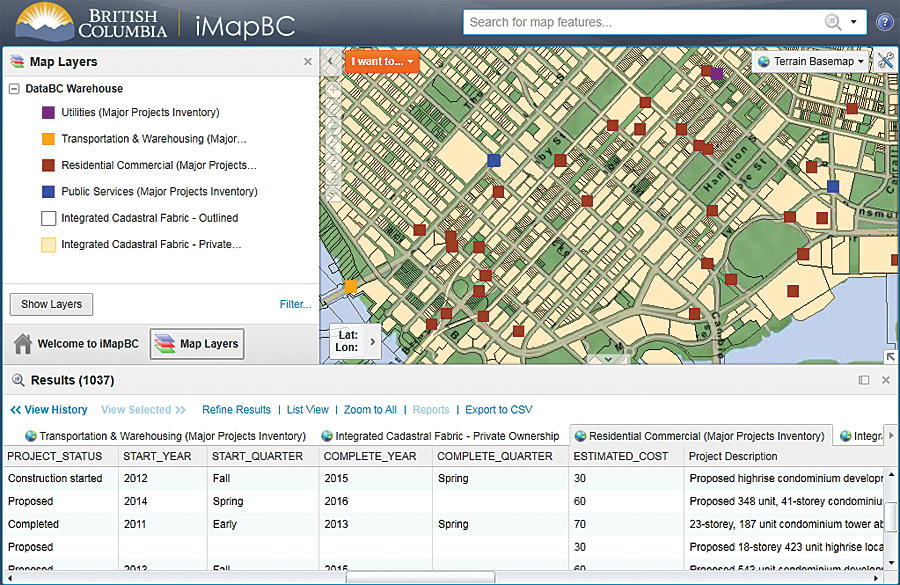This screenshot has height=585, width=900.
Task: Open Reports link
Action: (431, 410)
